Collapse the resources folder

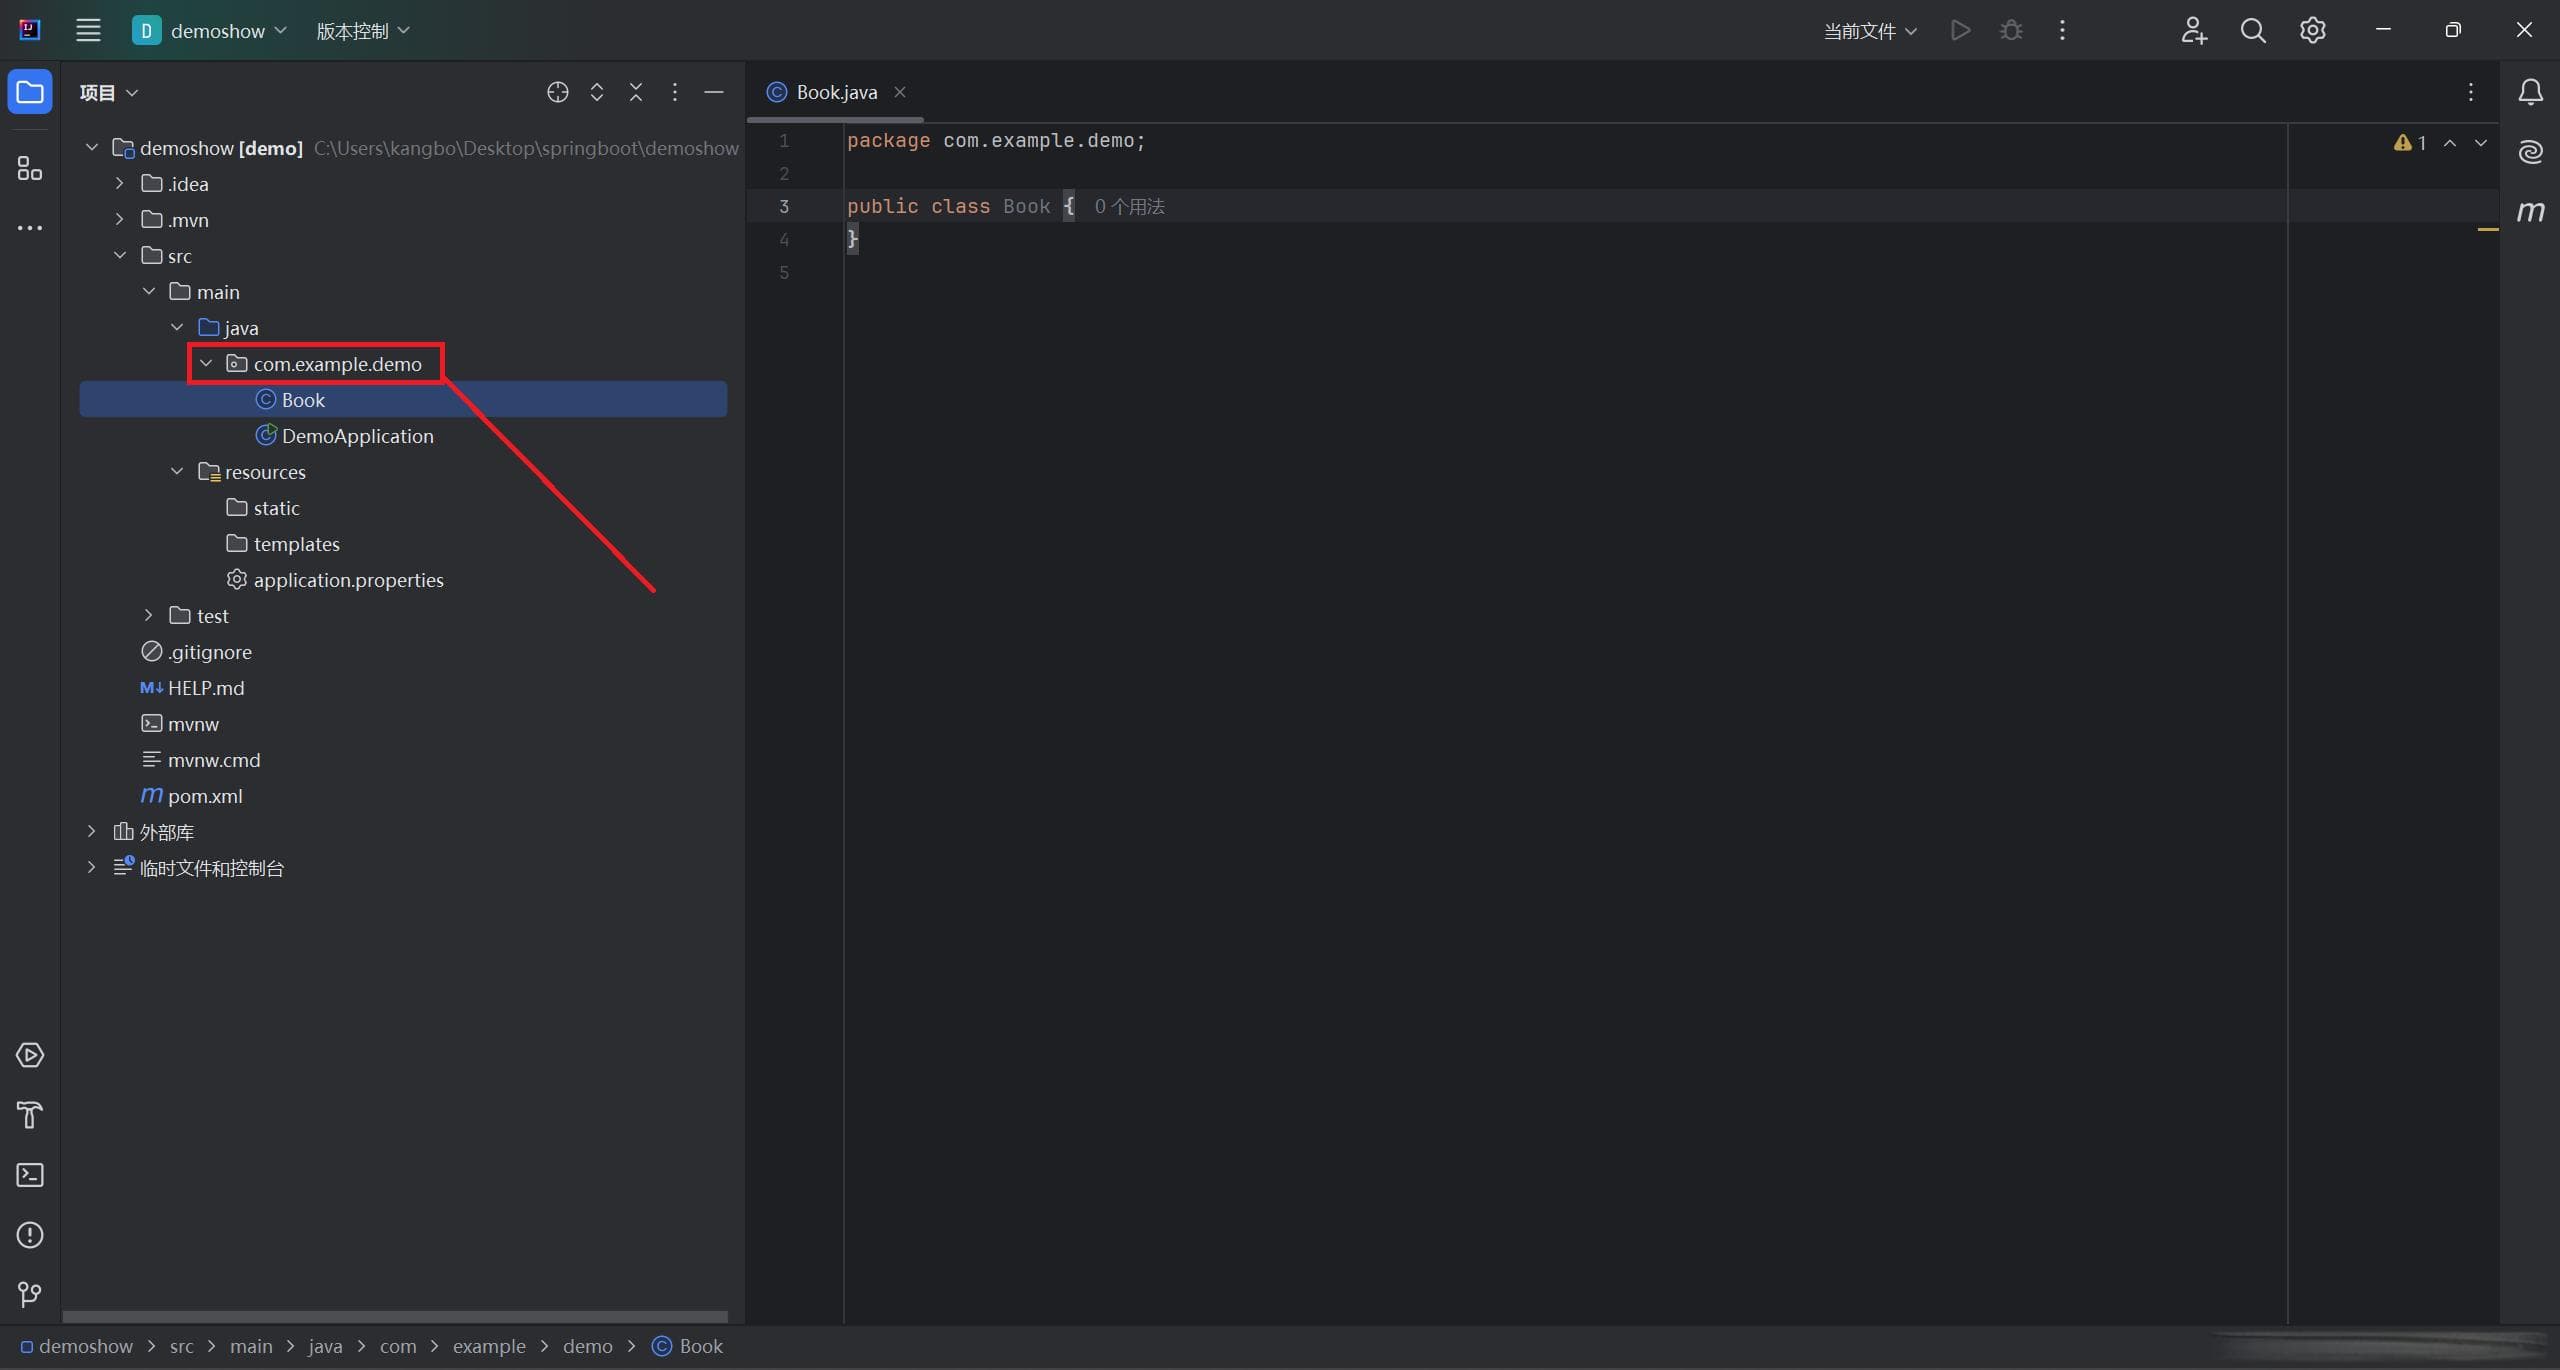(x=177, y=471)
